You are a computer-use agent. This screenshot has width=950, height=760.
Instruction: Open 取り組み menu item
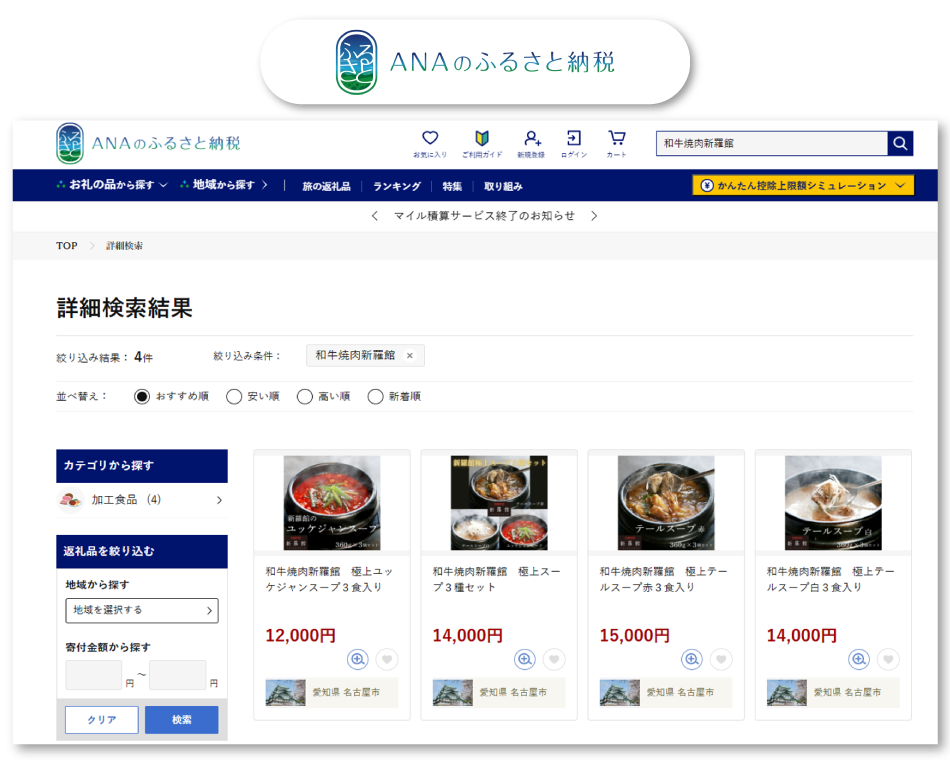[x=503, y=186]
